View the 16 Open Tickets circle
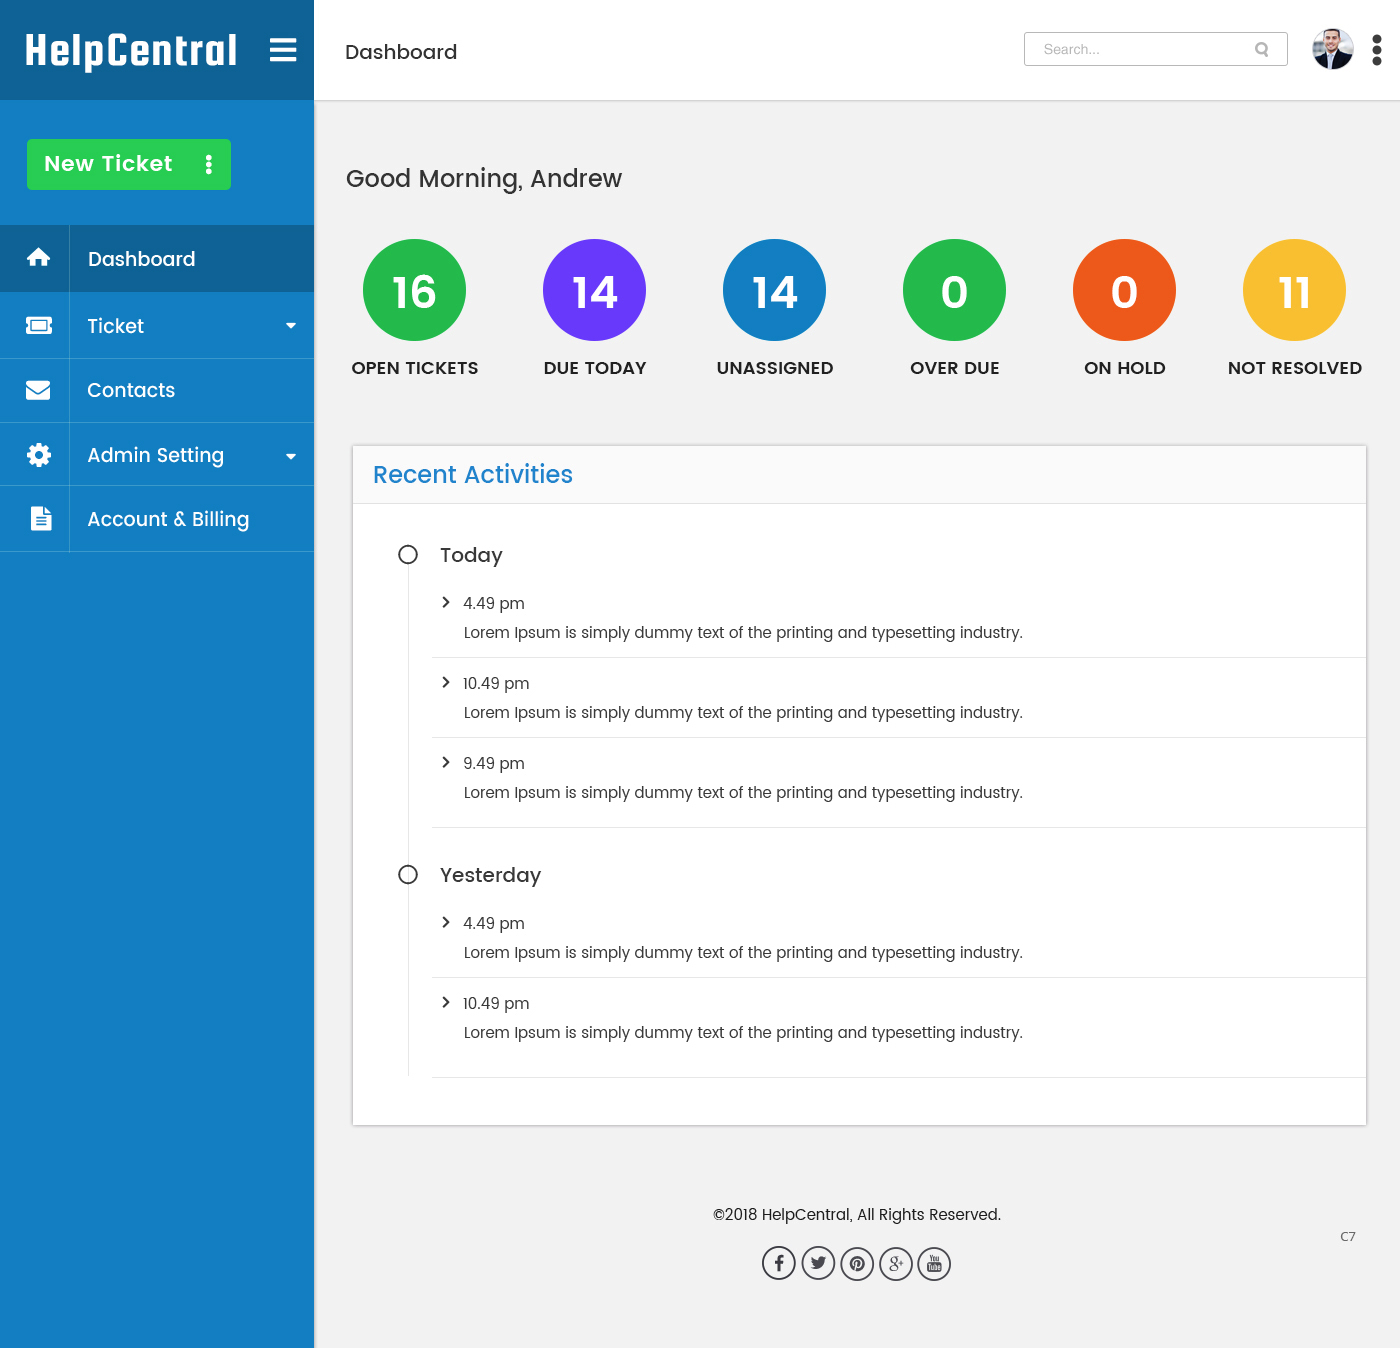The image size is (1400, 1348). [414, 290]
